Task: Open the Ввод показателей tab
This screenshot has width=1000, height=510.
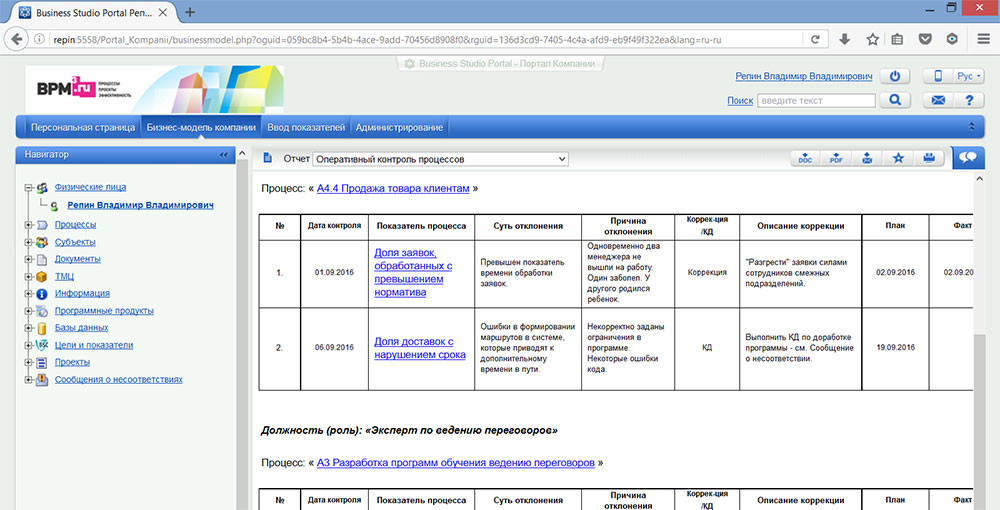Action: click(x=306, y=128)
